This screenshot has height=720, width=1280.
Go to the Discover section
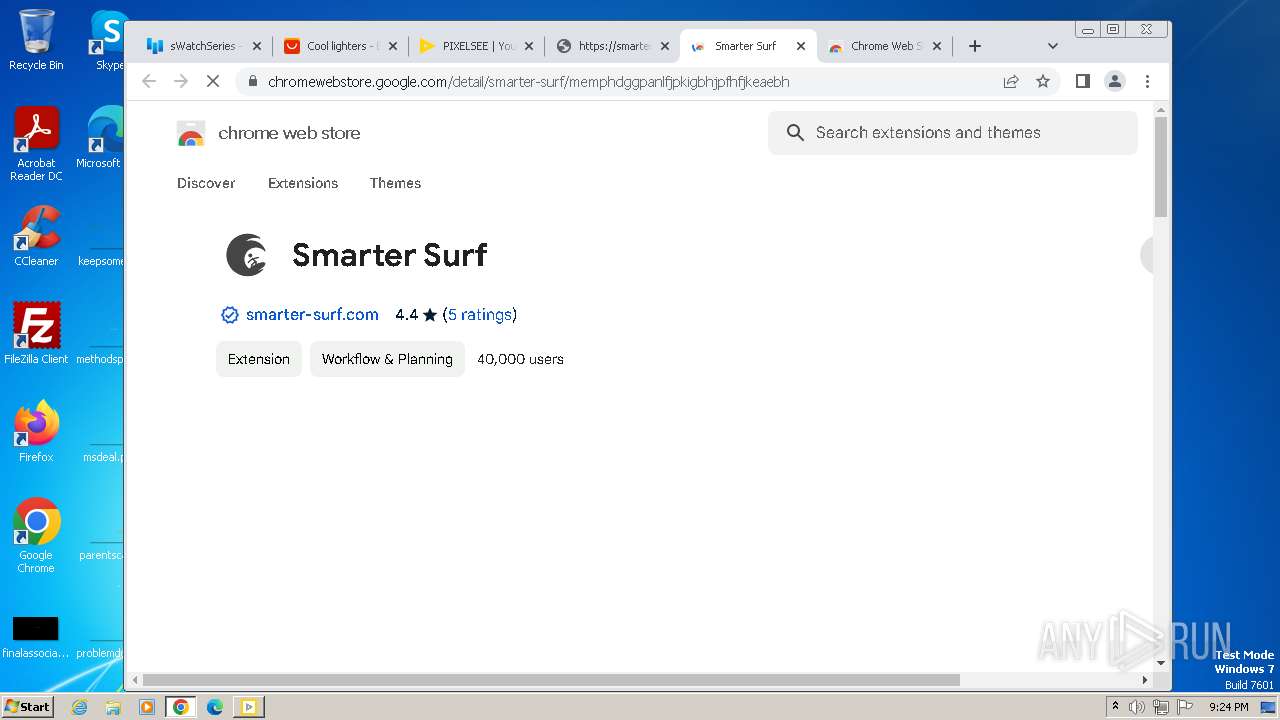(206, 183)
